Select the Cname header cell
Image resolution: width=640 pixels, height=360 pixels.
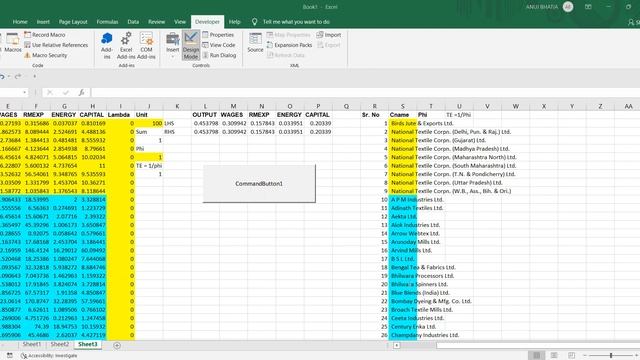tap(402, 115)
